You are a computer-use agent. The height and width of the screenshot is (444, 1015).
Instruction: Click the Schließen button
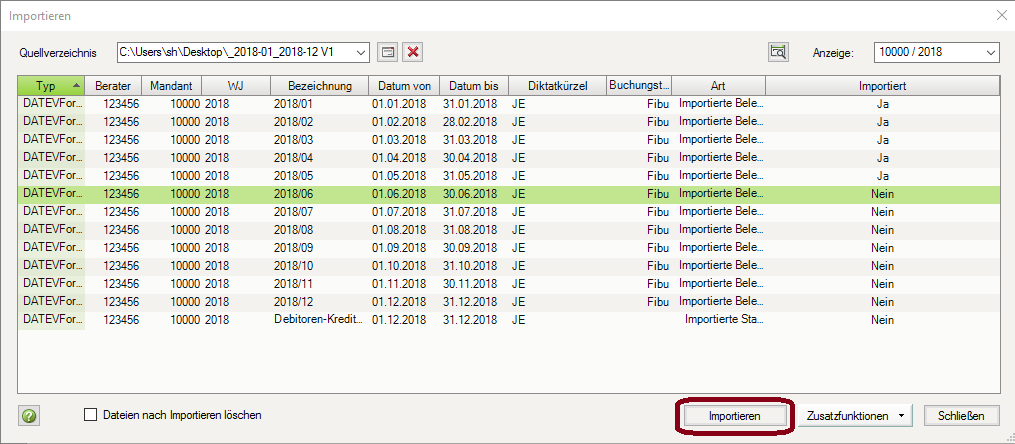[961, 416]
